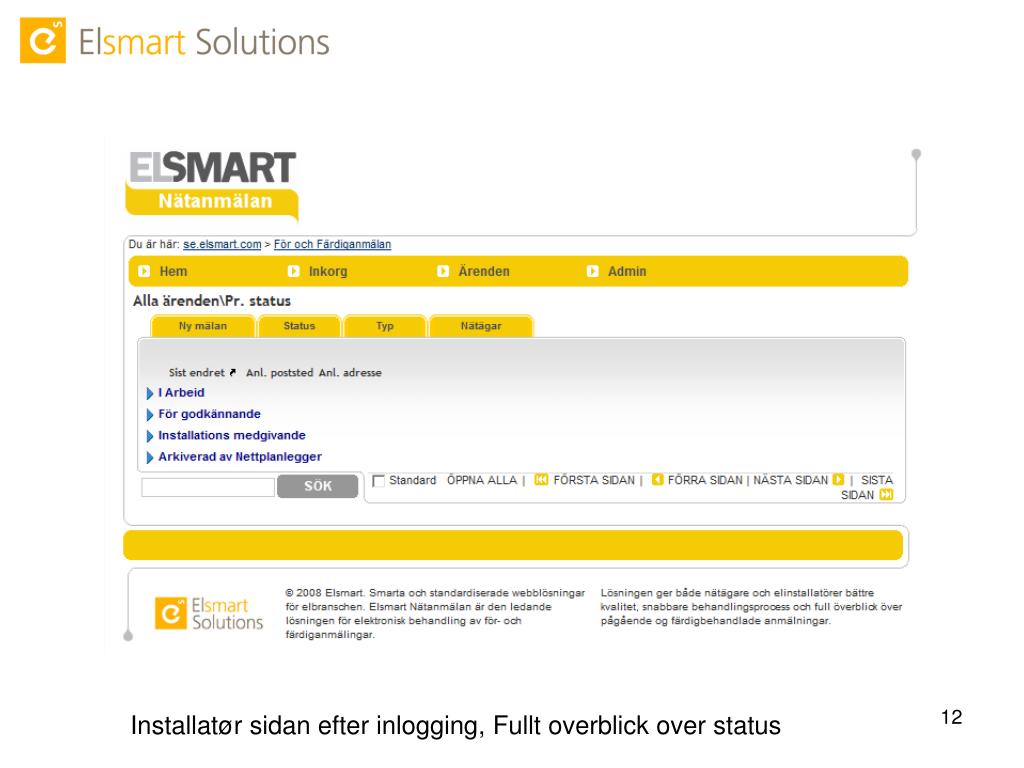This screenshot has height=768, width=1024.
Task: Click ÖPPNA ALLA to open all groups
Action: click(x=482, y=480)
